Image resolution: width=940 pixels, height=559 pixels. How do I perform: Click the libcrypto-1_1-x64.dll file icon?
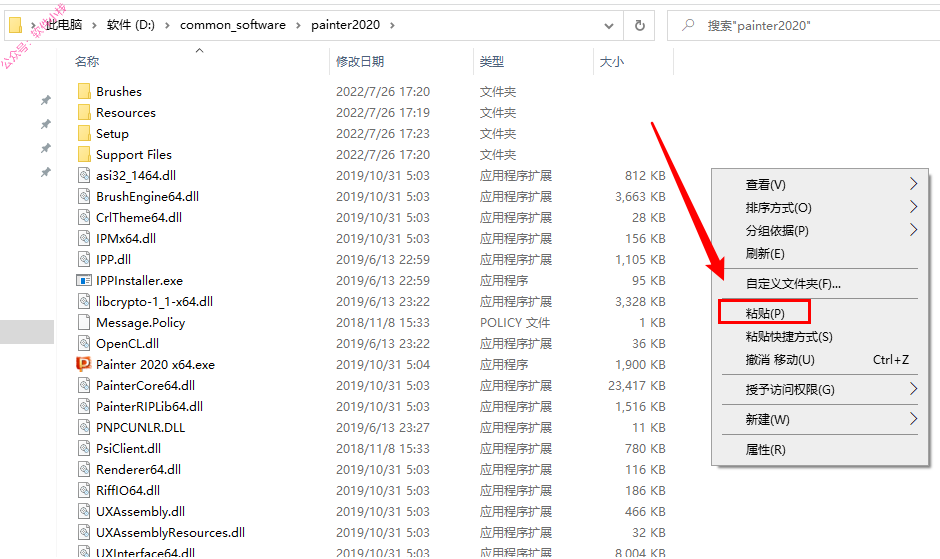point(84,301)
